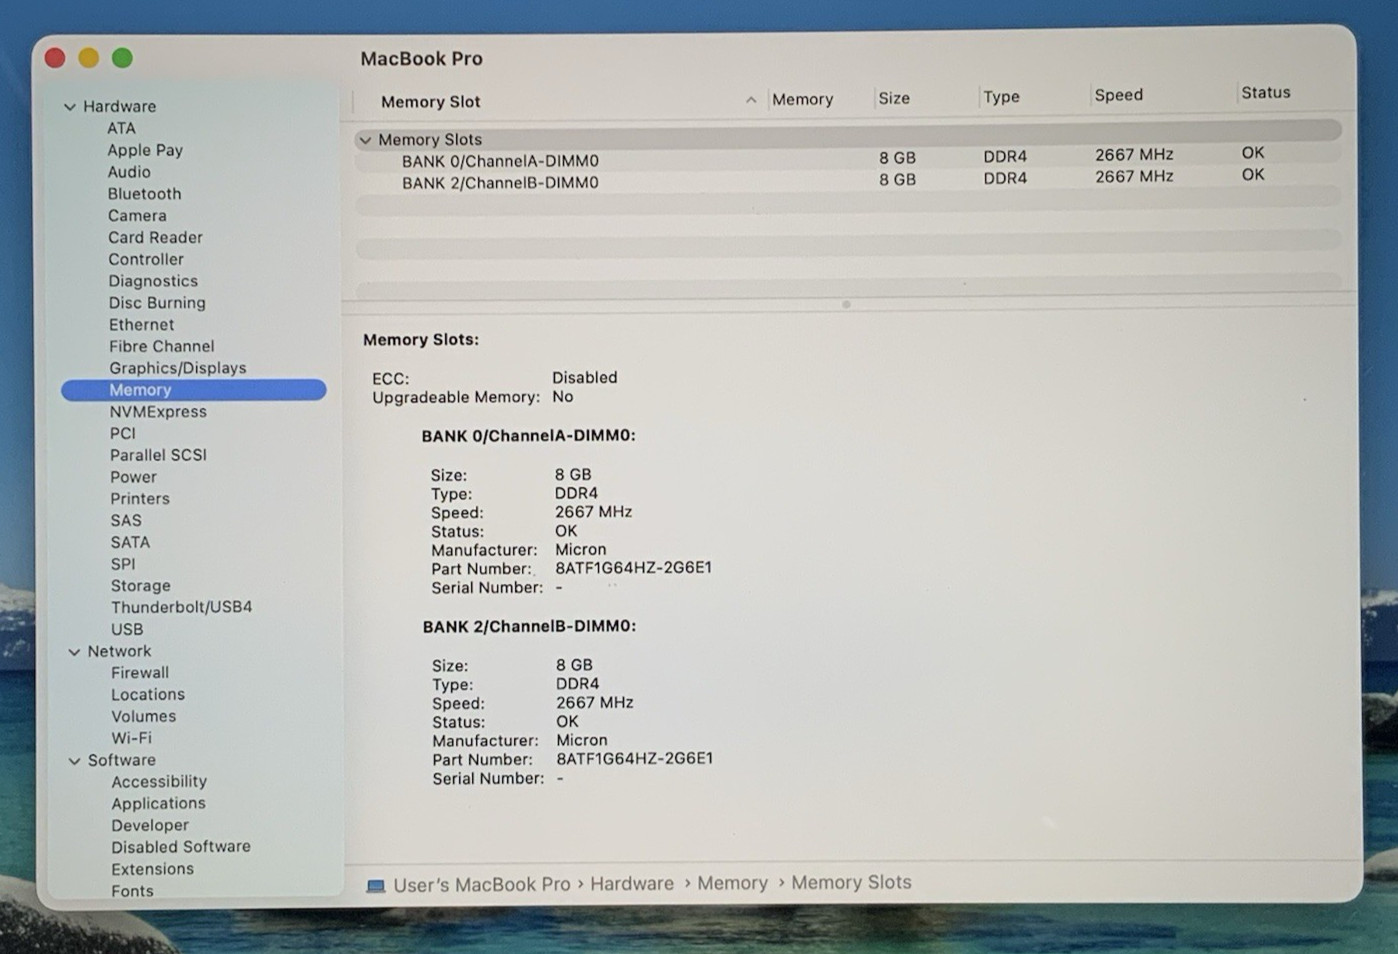The image size is (1398, 954).
Task: Open Firewall under Network
Action: pyautogui.click(x=140, y=673)
